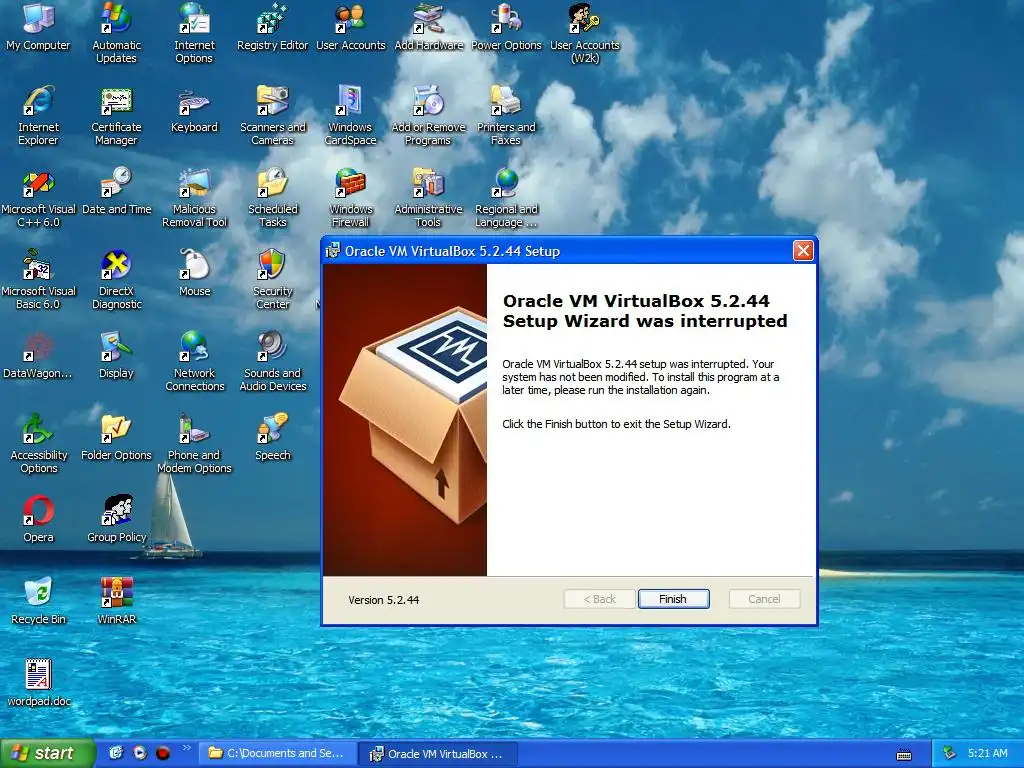Viewport: 1024px width, 768px height.
Task: Open the My Computer desktop icon
Action: [38, 27]
